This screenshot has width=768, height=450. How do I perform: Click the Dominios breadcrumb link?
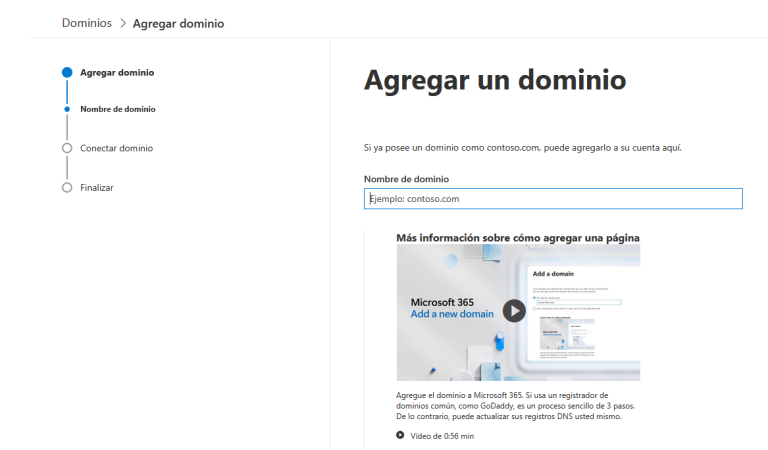pos(87,23)
